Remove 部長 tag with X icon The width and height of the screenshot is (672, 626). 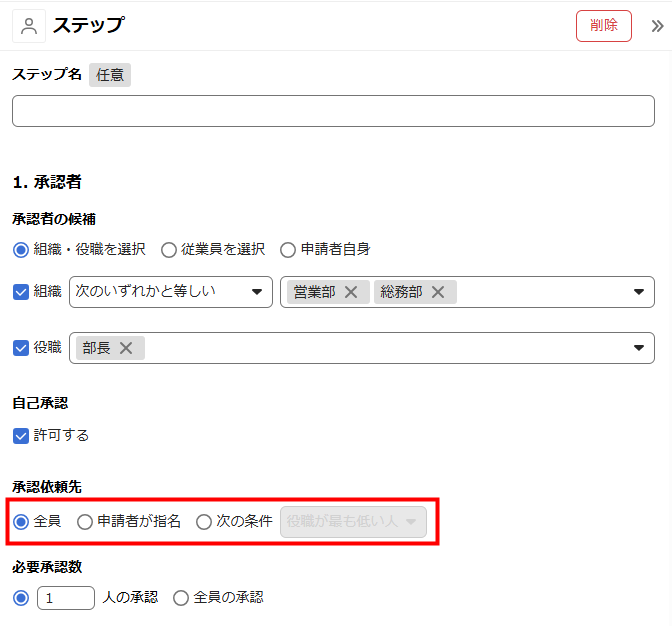click(126, 348)
